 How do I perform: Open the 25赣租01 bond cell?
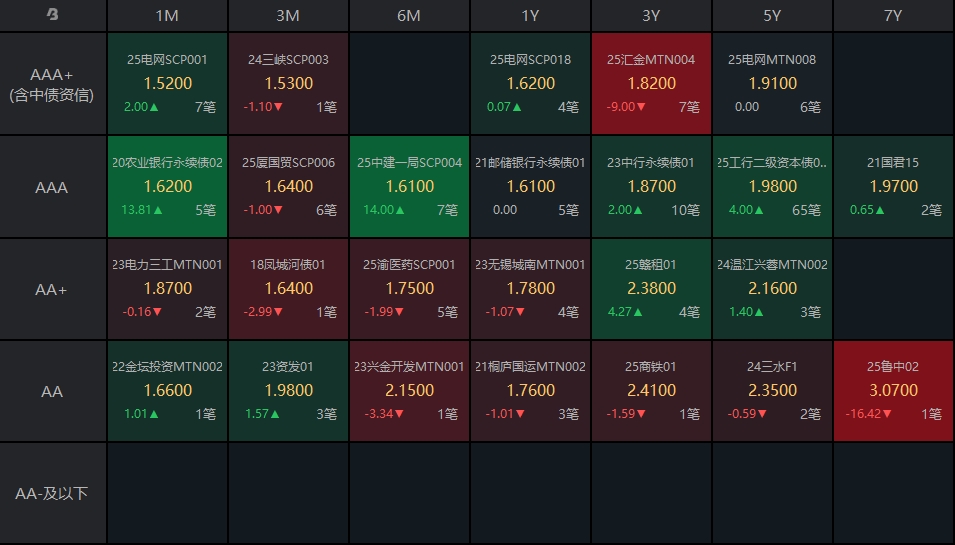[x=651, y=289]
